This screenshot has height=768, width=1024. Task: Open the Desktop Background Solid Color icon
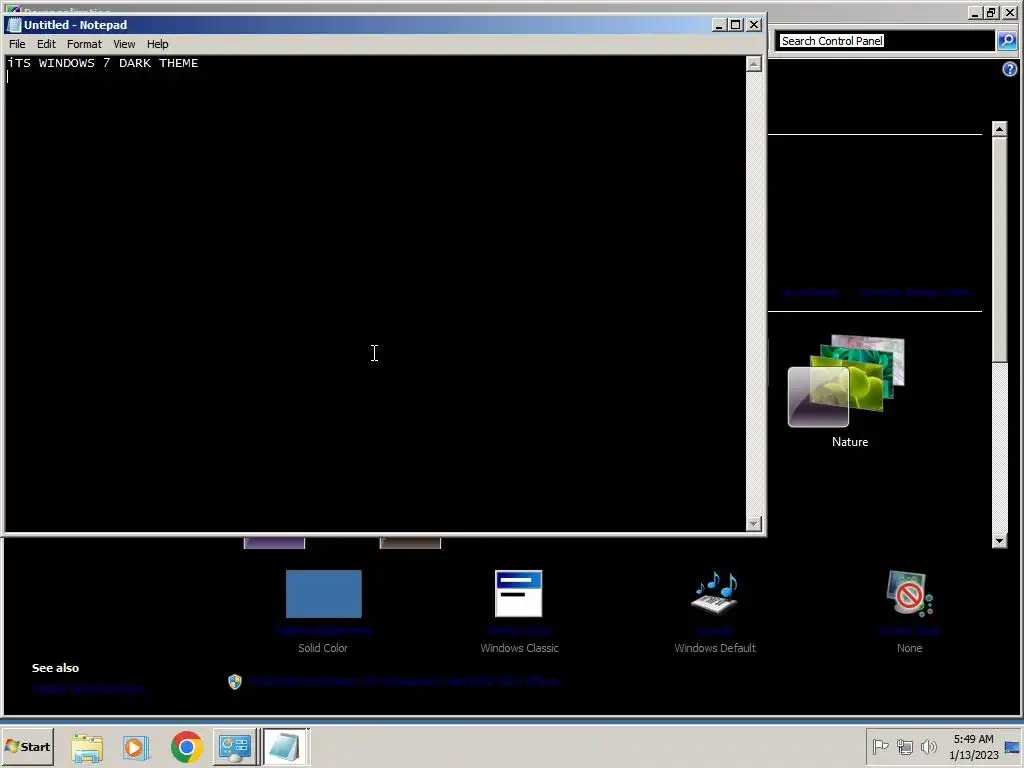click(x=323, y=594)
